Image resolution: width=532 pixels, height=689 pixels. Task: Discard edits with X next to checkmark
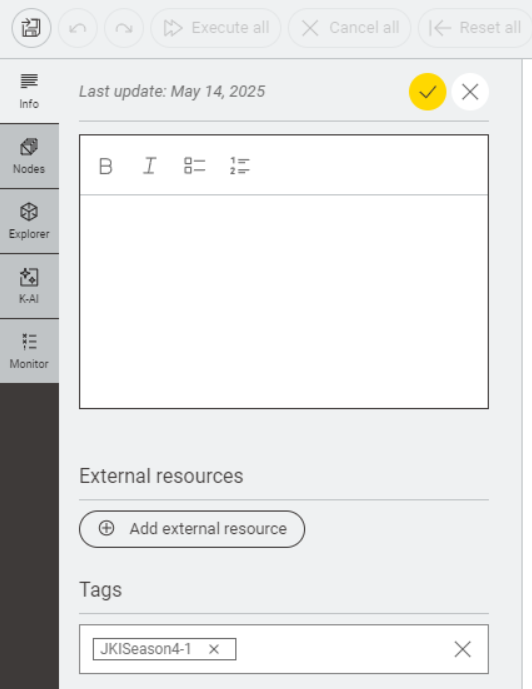(x=470, y=92)
